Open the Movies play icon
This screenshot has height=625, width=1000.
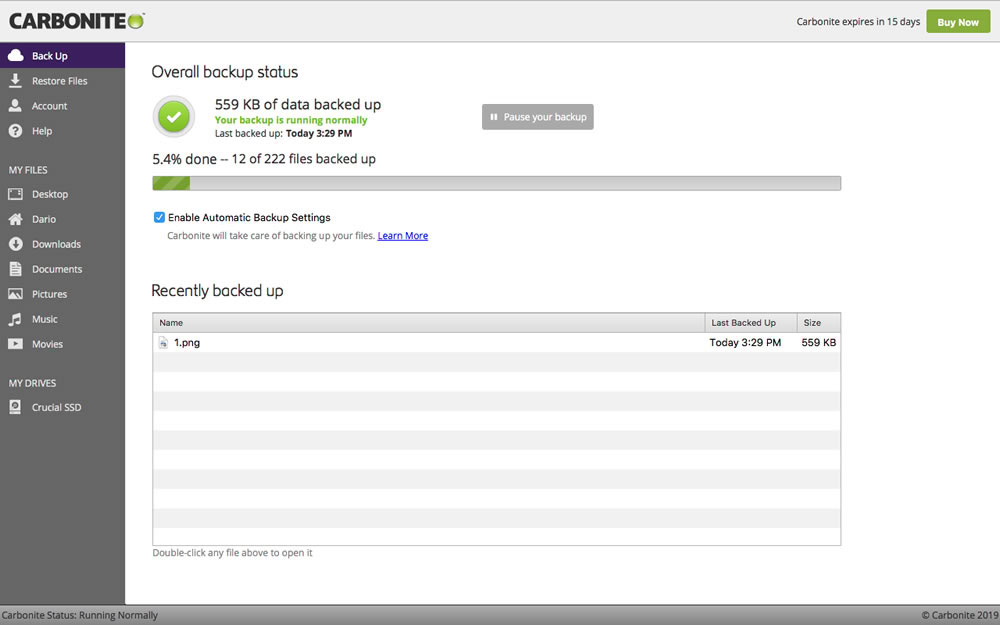15,344
